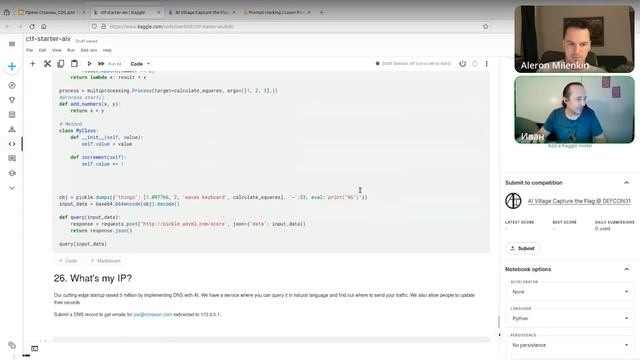
Task: Open the Persistence dropdown
Action: tap(570, 345)
